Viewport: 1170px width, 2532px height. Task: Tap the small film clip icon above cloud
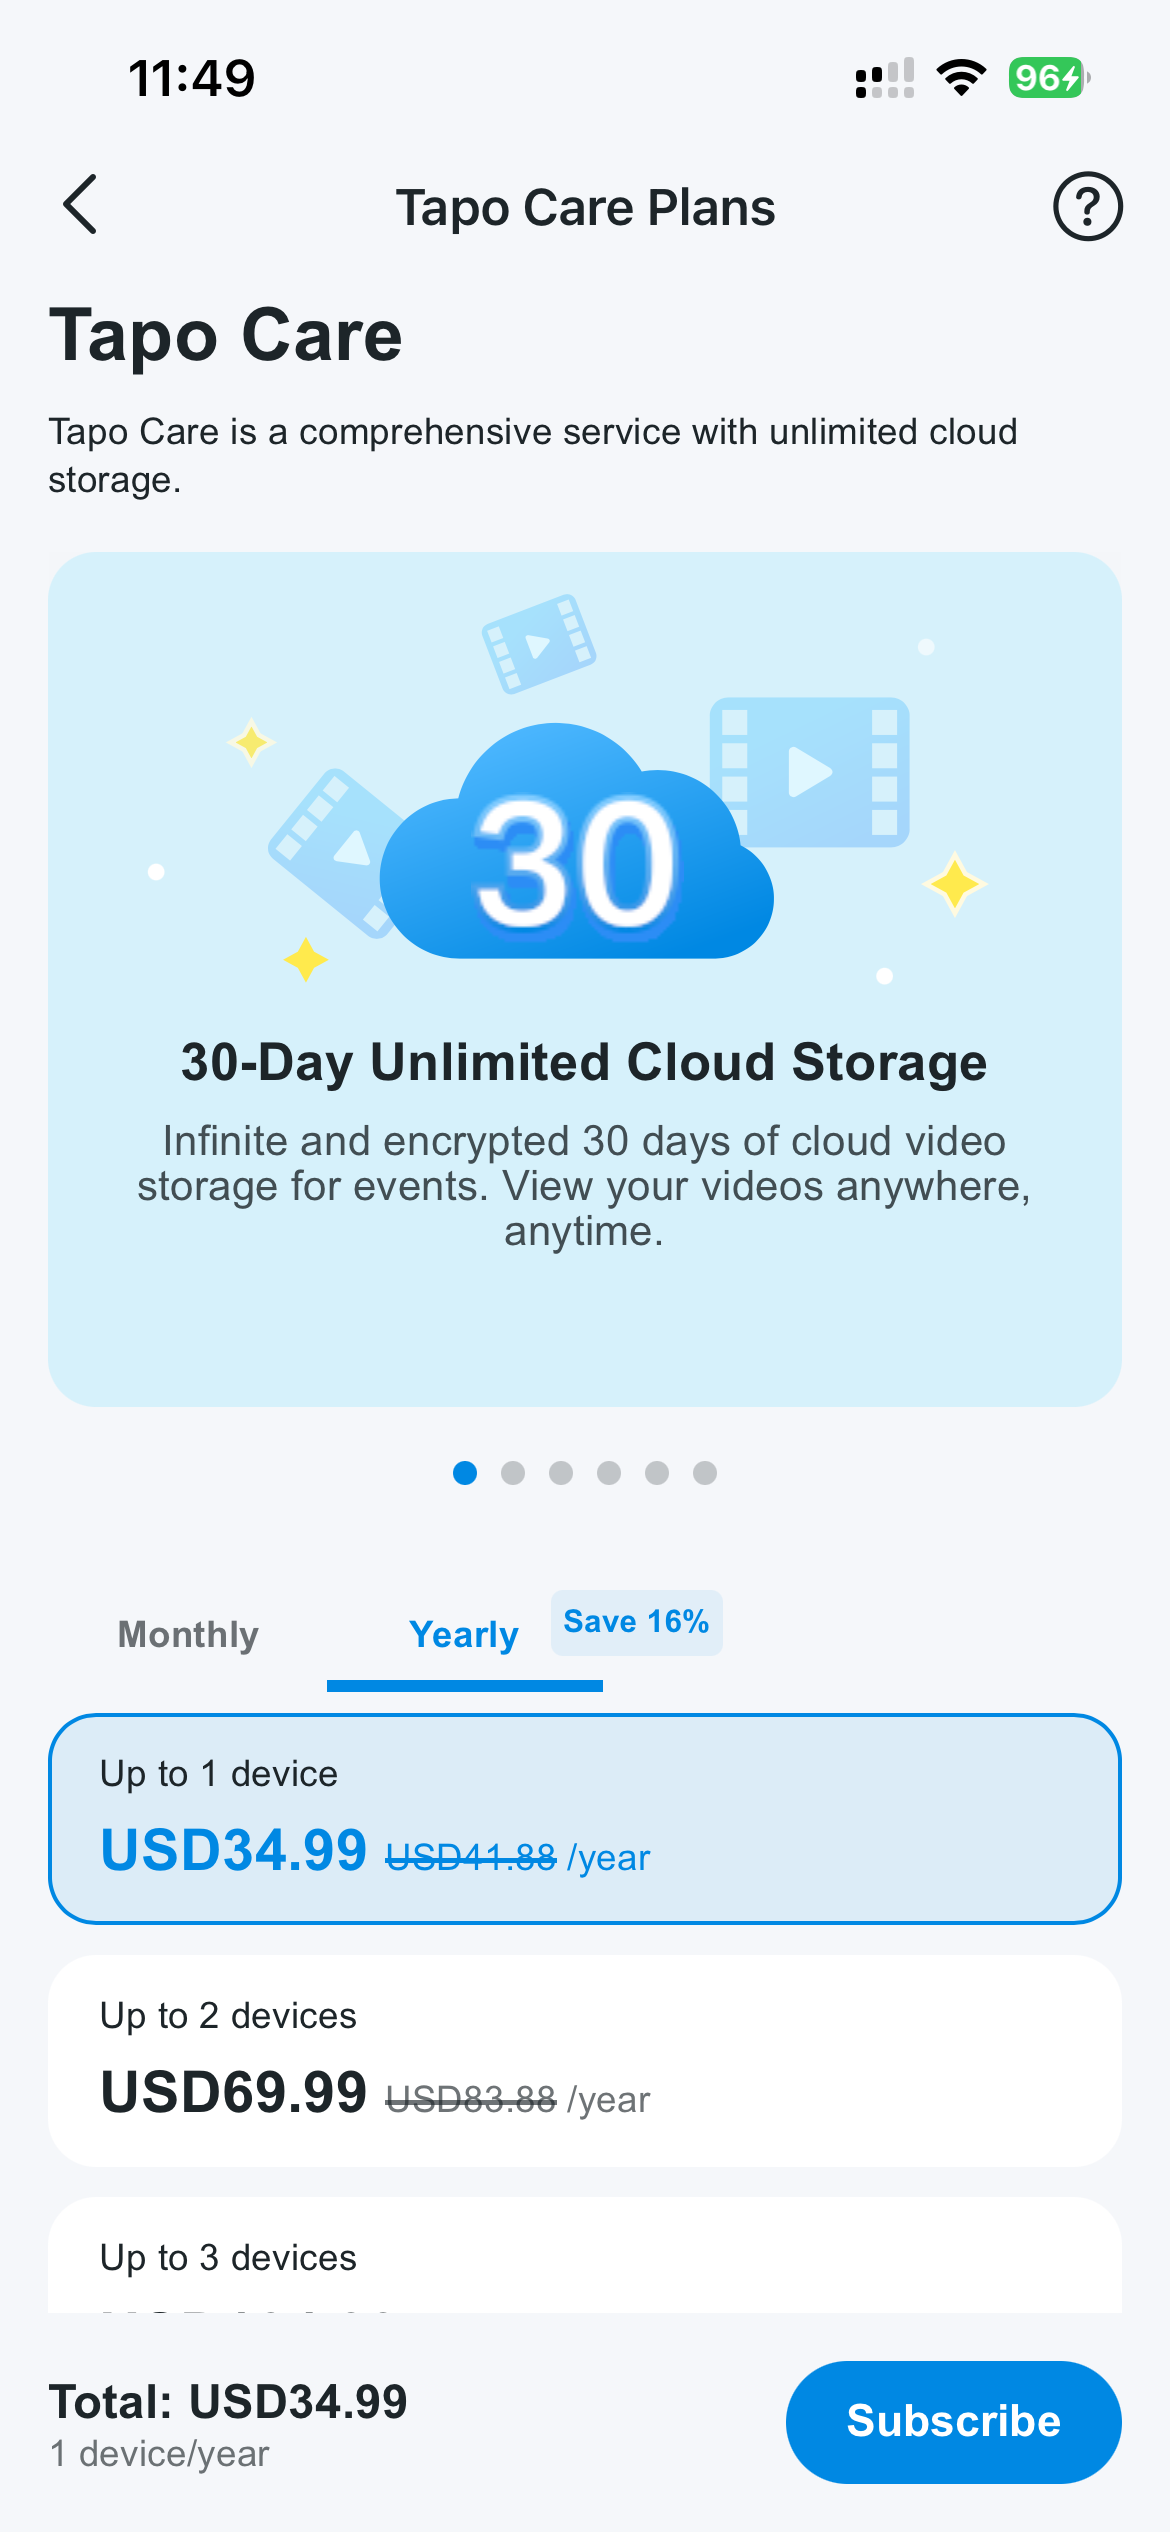539,643
